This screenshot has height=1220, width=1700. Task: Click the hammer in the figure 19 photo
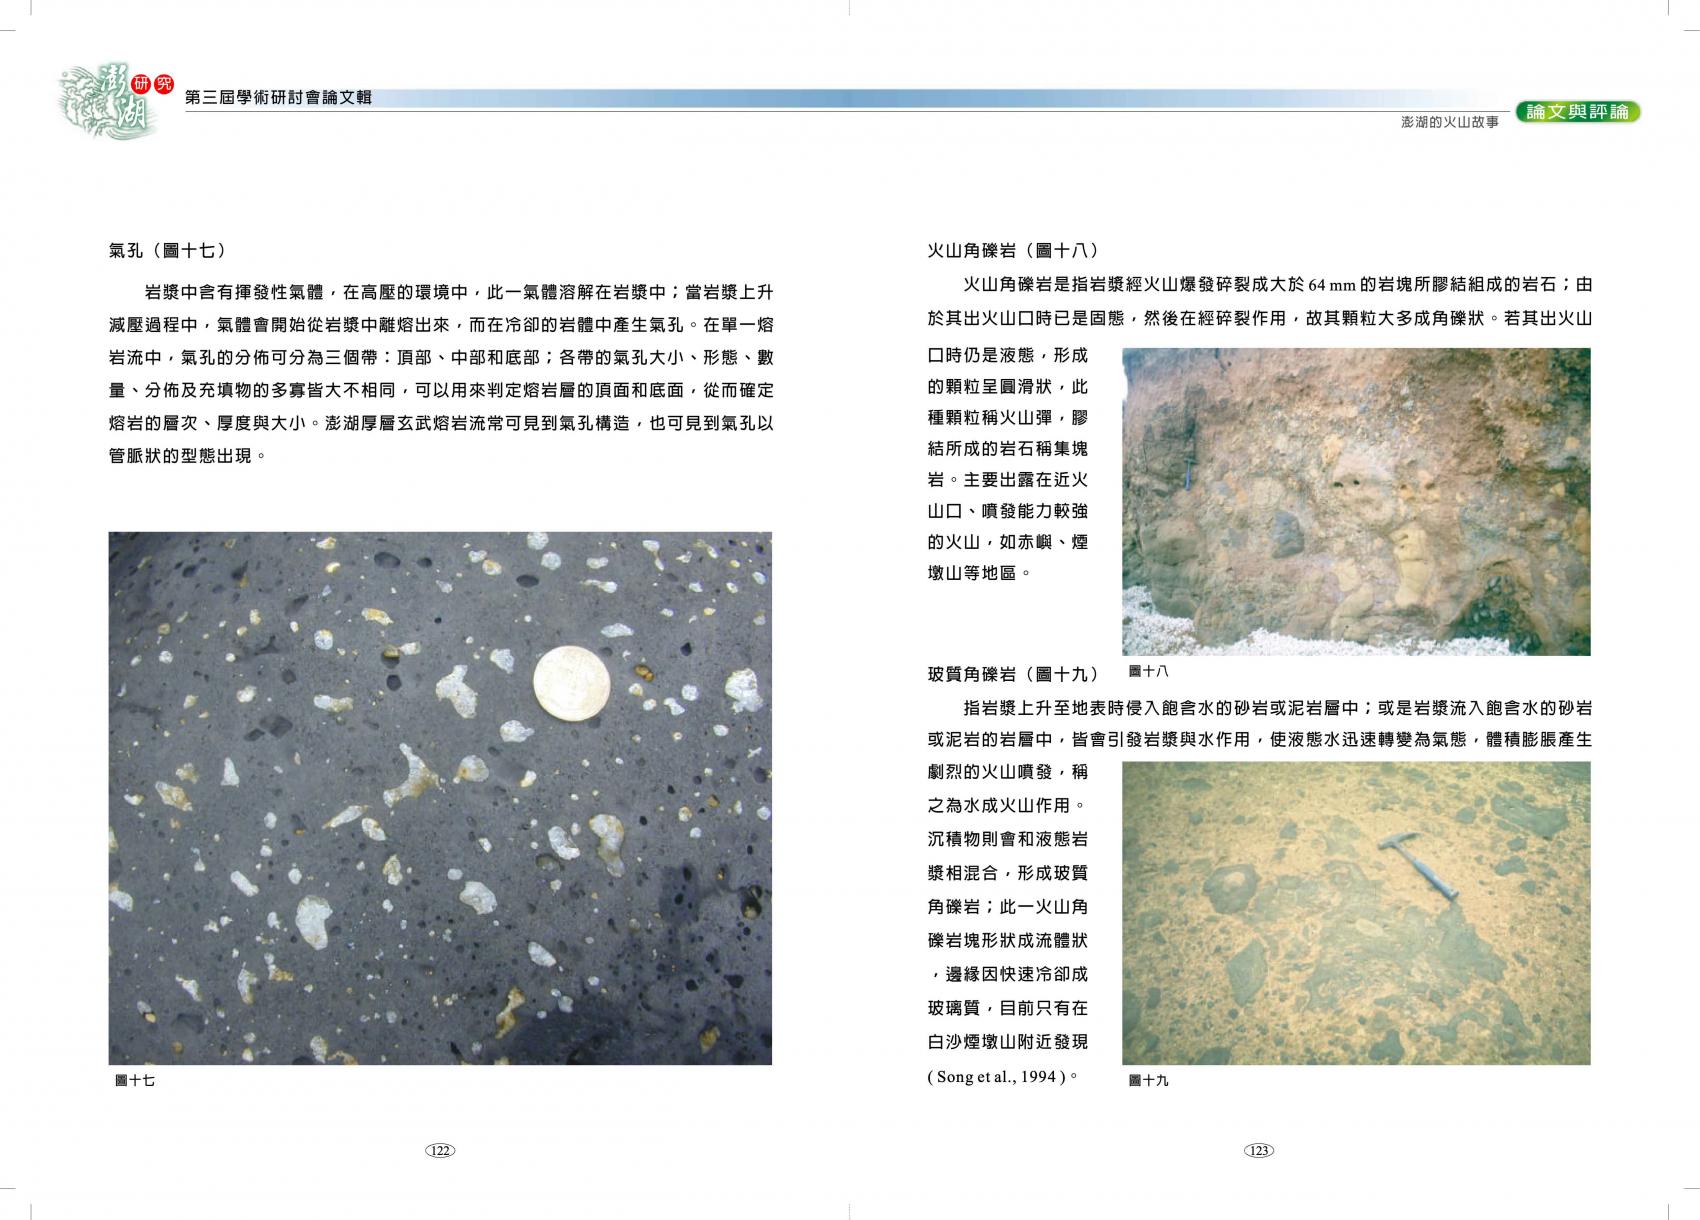pyautogui.click(x=1417, y=865)
